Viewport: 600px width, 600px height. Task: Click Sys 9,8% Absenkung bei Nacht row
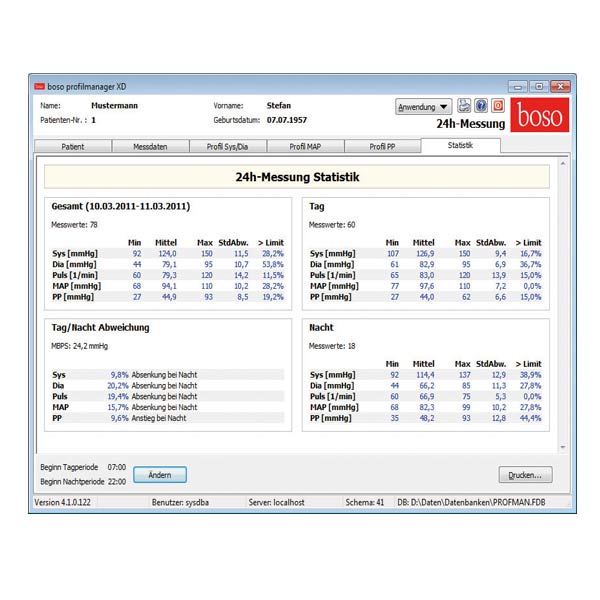pos(168,375)
